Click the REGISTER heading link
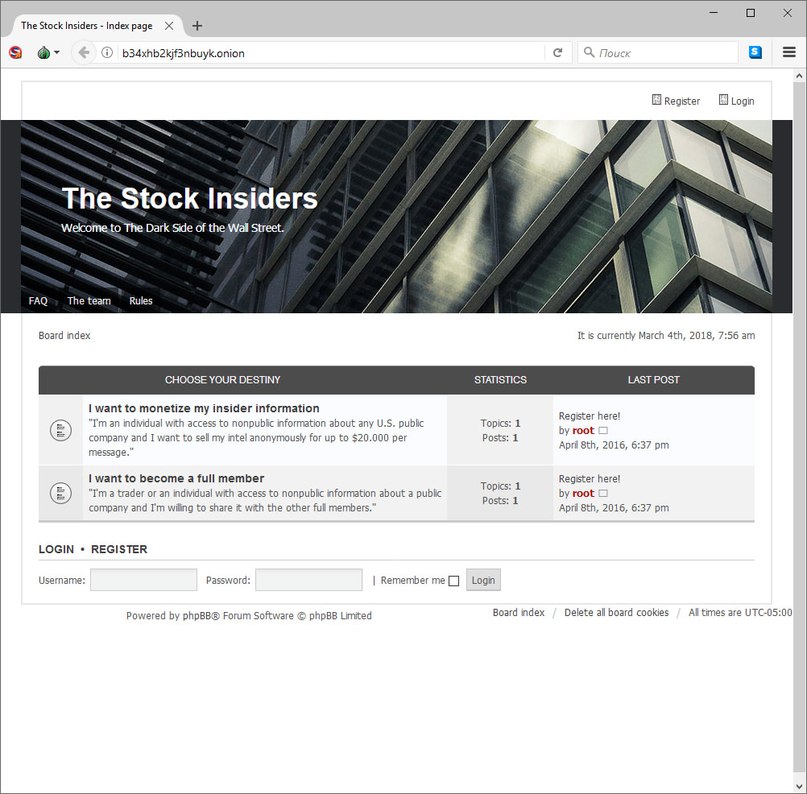Image resolution: width=807 pixels, height=794 pixels. pyautogui.click(x=119, y=549)
